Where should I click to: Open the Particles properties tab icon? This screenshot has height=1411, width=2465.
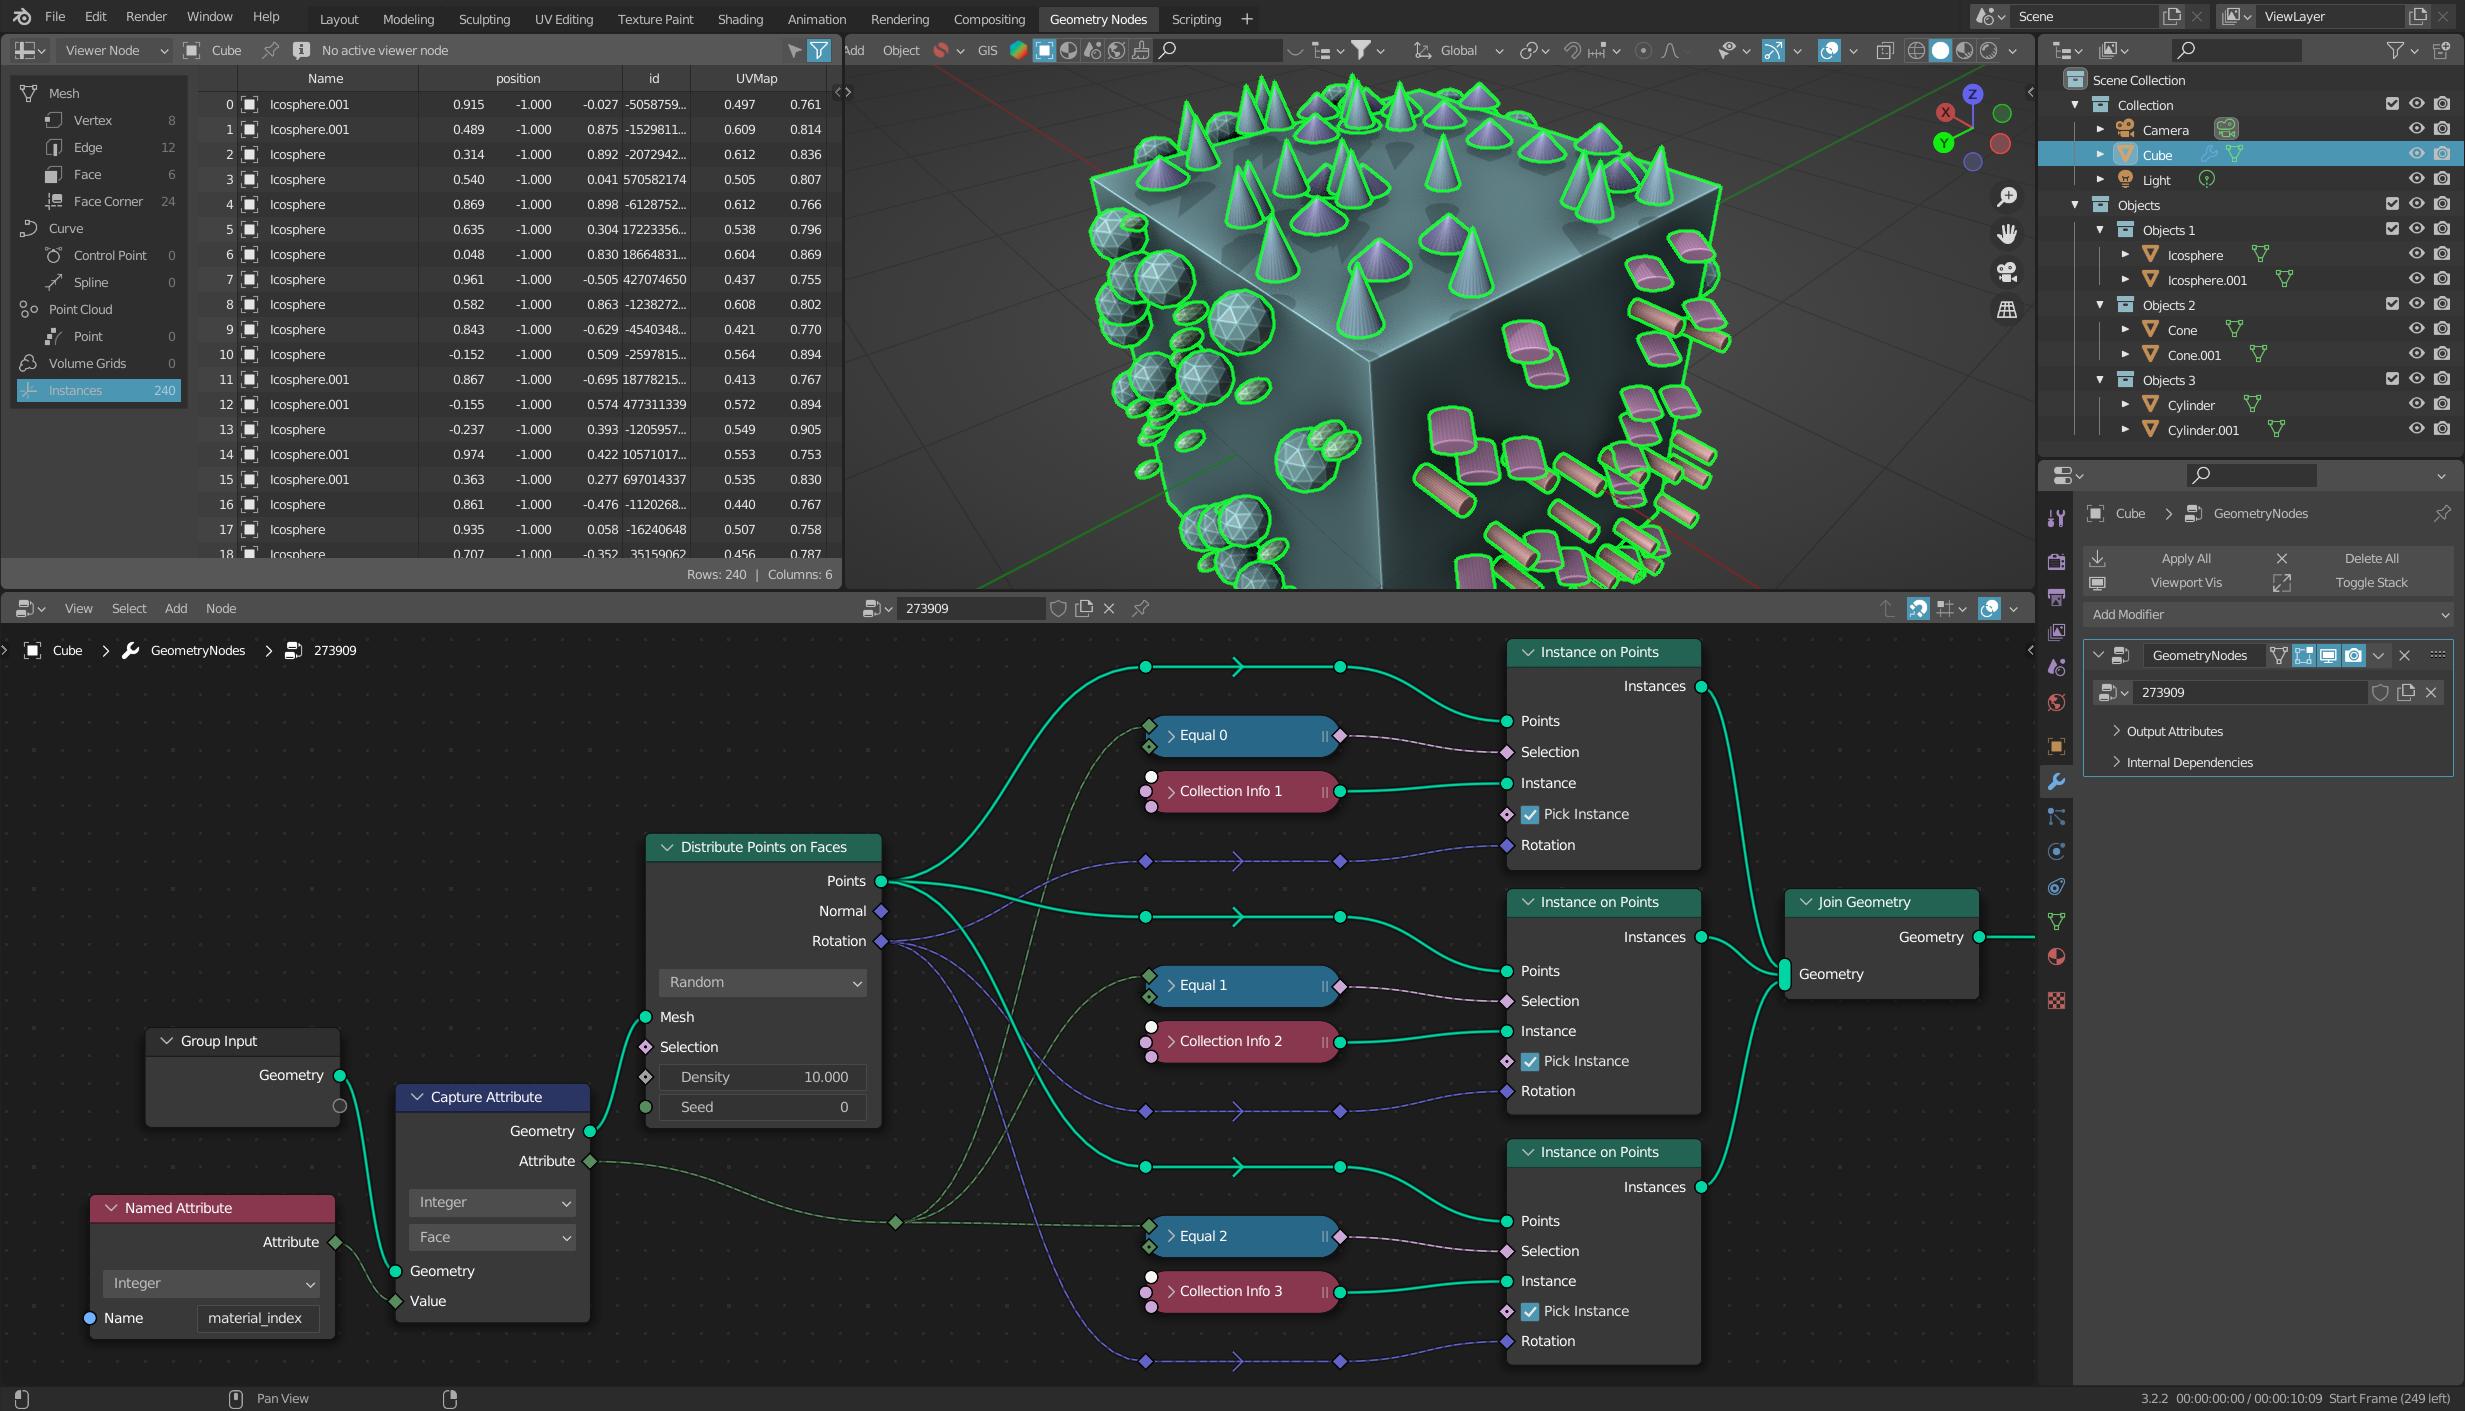click(x=2056, y=817)
